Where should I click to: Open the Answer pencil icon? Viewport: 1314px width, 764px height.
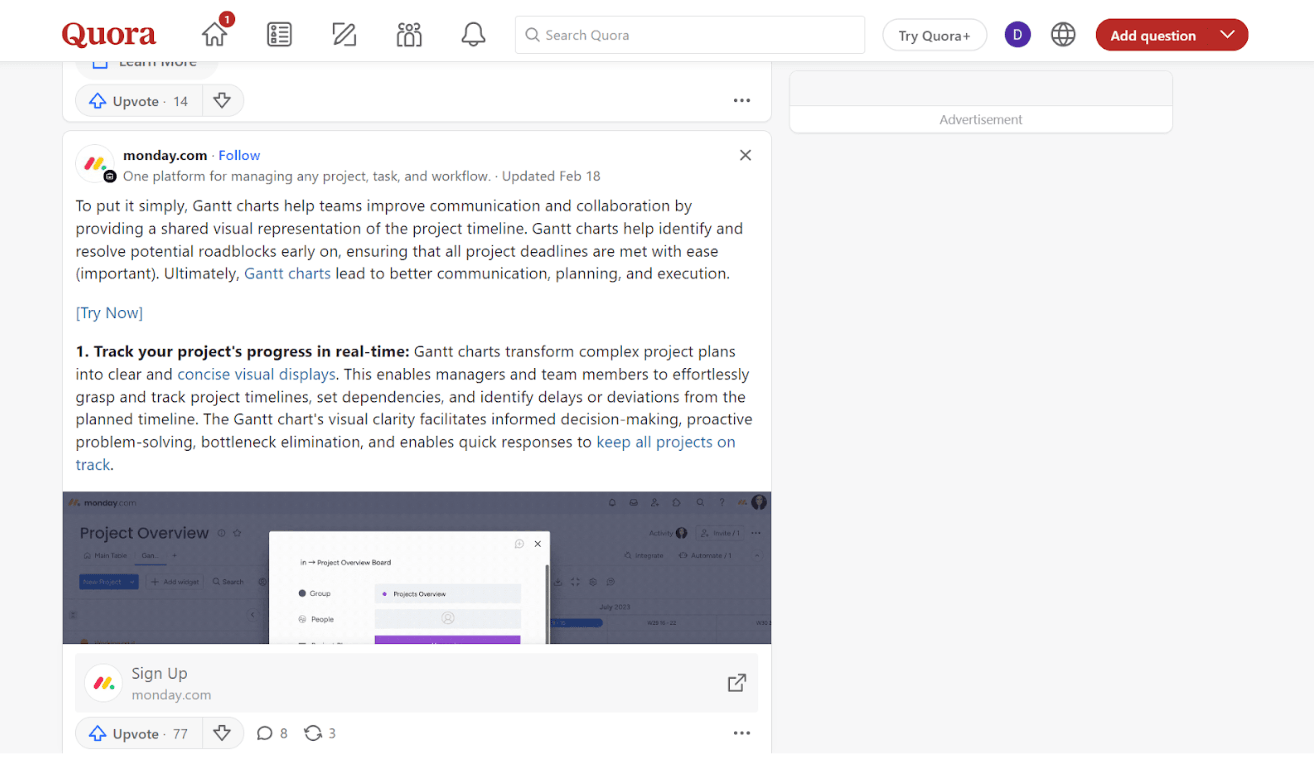(344, 35)
